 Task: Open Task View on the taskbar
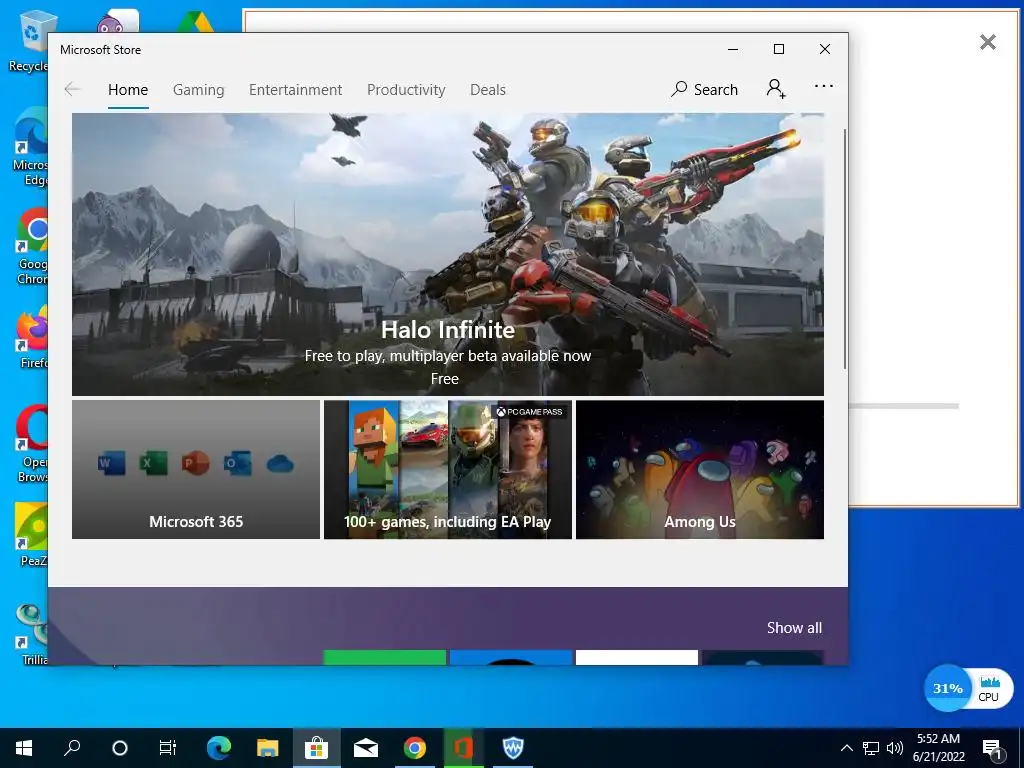click(x=168, y=748)
